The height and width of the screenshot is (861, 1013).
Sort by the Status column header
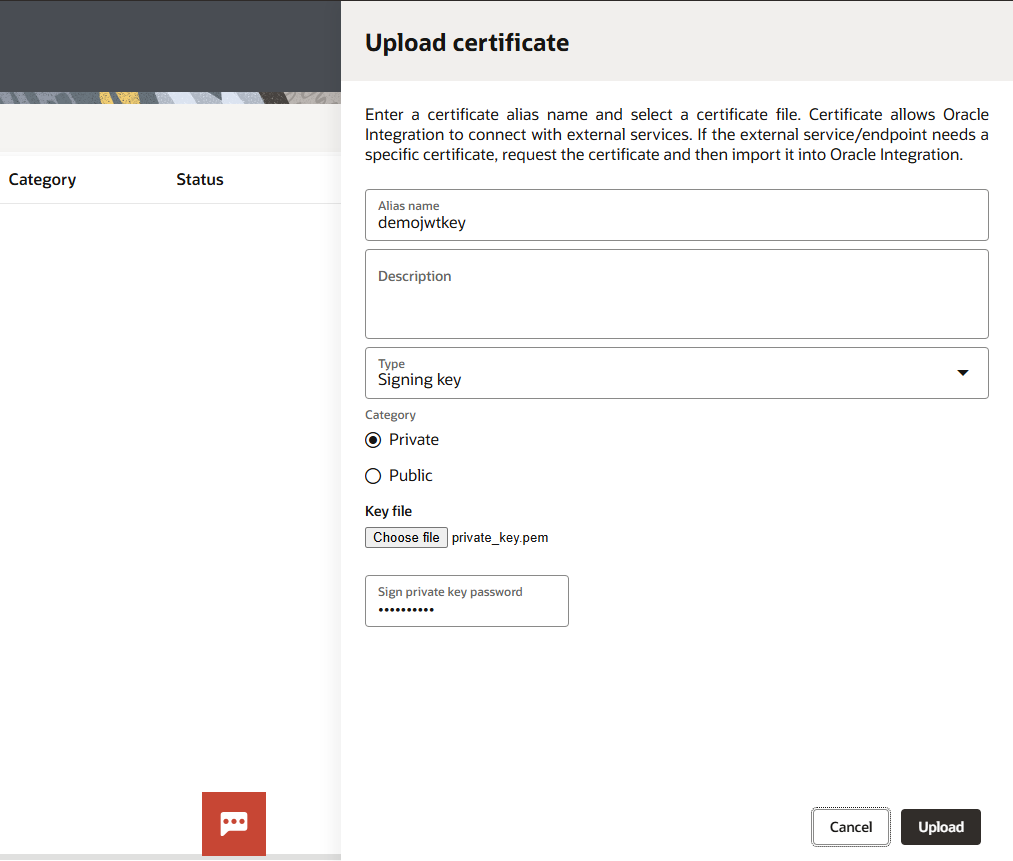click(200, 180)
